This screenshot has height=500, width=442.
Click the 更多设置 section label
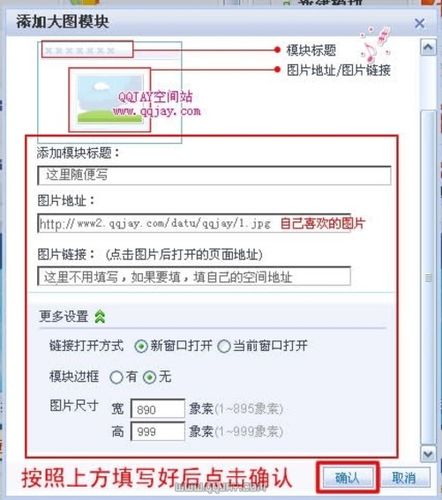click(x=63, y=316)
